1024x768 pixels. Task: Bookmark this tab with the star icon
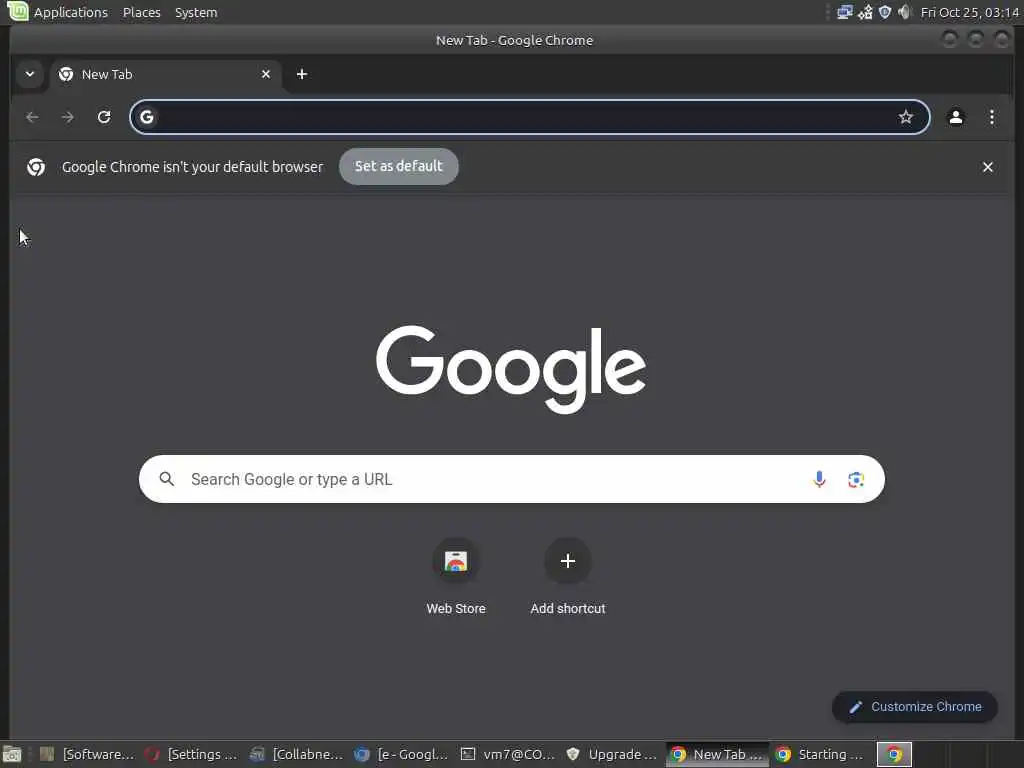(905, 118)
